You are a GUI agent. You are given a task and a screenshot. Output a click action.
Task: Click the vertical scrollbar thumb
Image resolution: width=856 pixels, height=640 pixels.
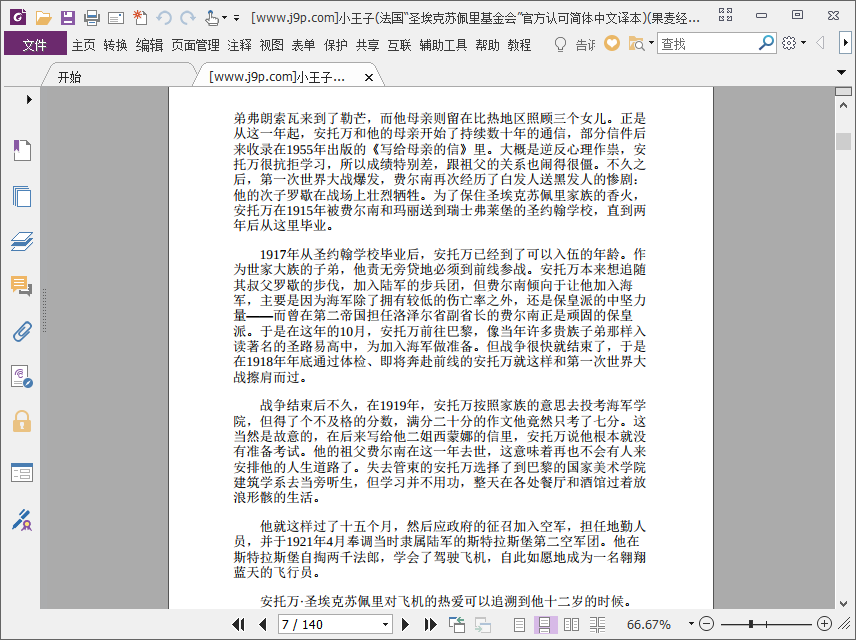pos(843,141)
